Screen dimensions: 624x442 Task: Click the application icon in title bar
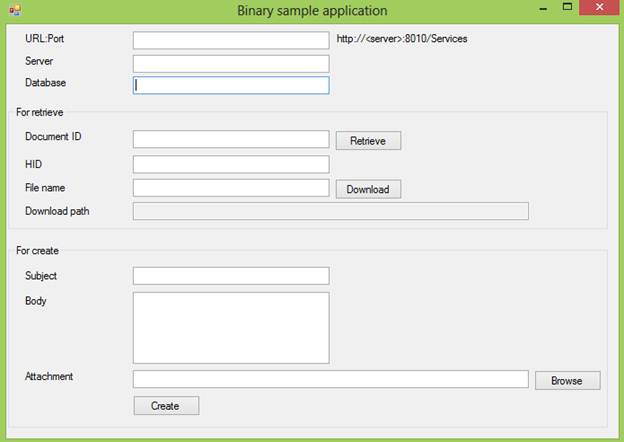(15, 10)
